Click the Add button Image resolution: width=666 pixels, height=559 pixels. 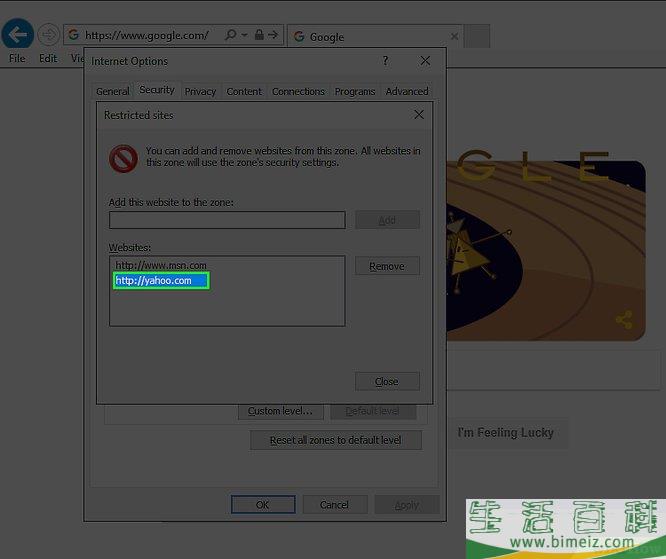tap(387, 220)
